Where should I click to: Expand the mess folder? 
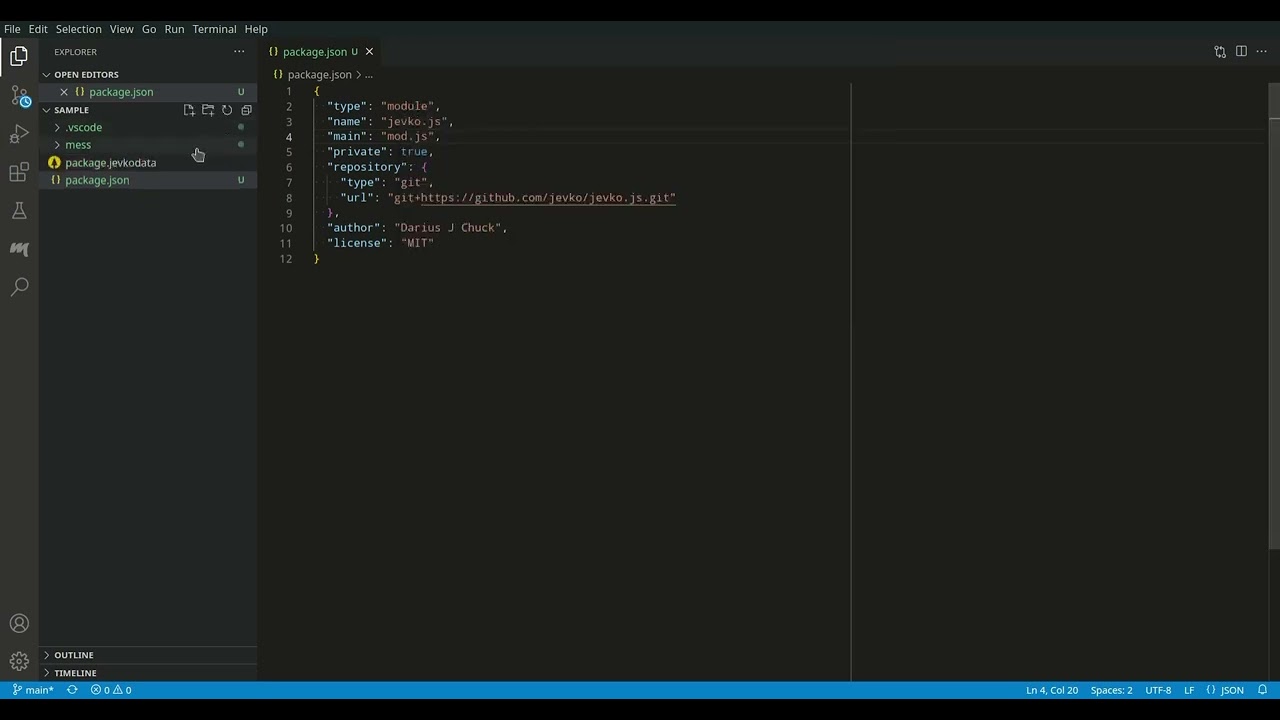pos(57,144)
